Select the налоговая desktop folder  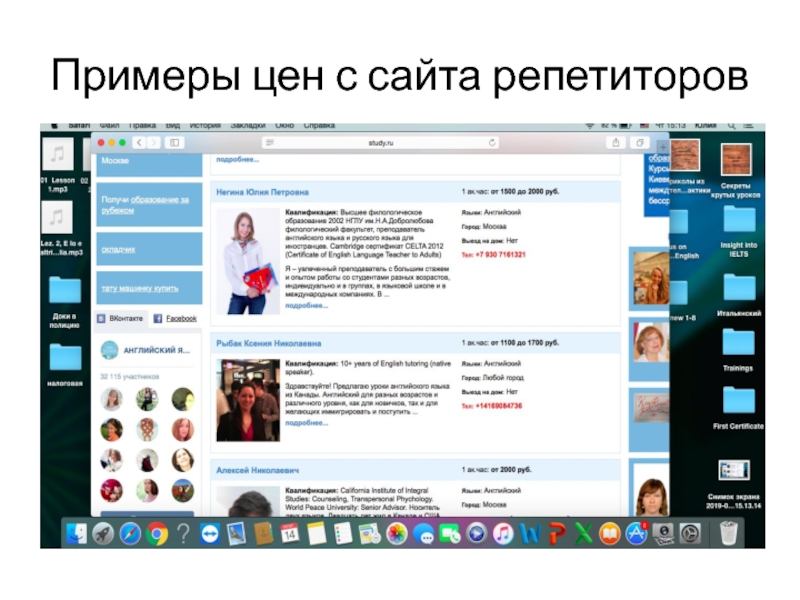coord(65,364)
